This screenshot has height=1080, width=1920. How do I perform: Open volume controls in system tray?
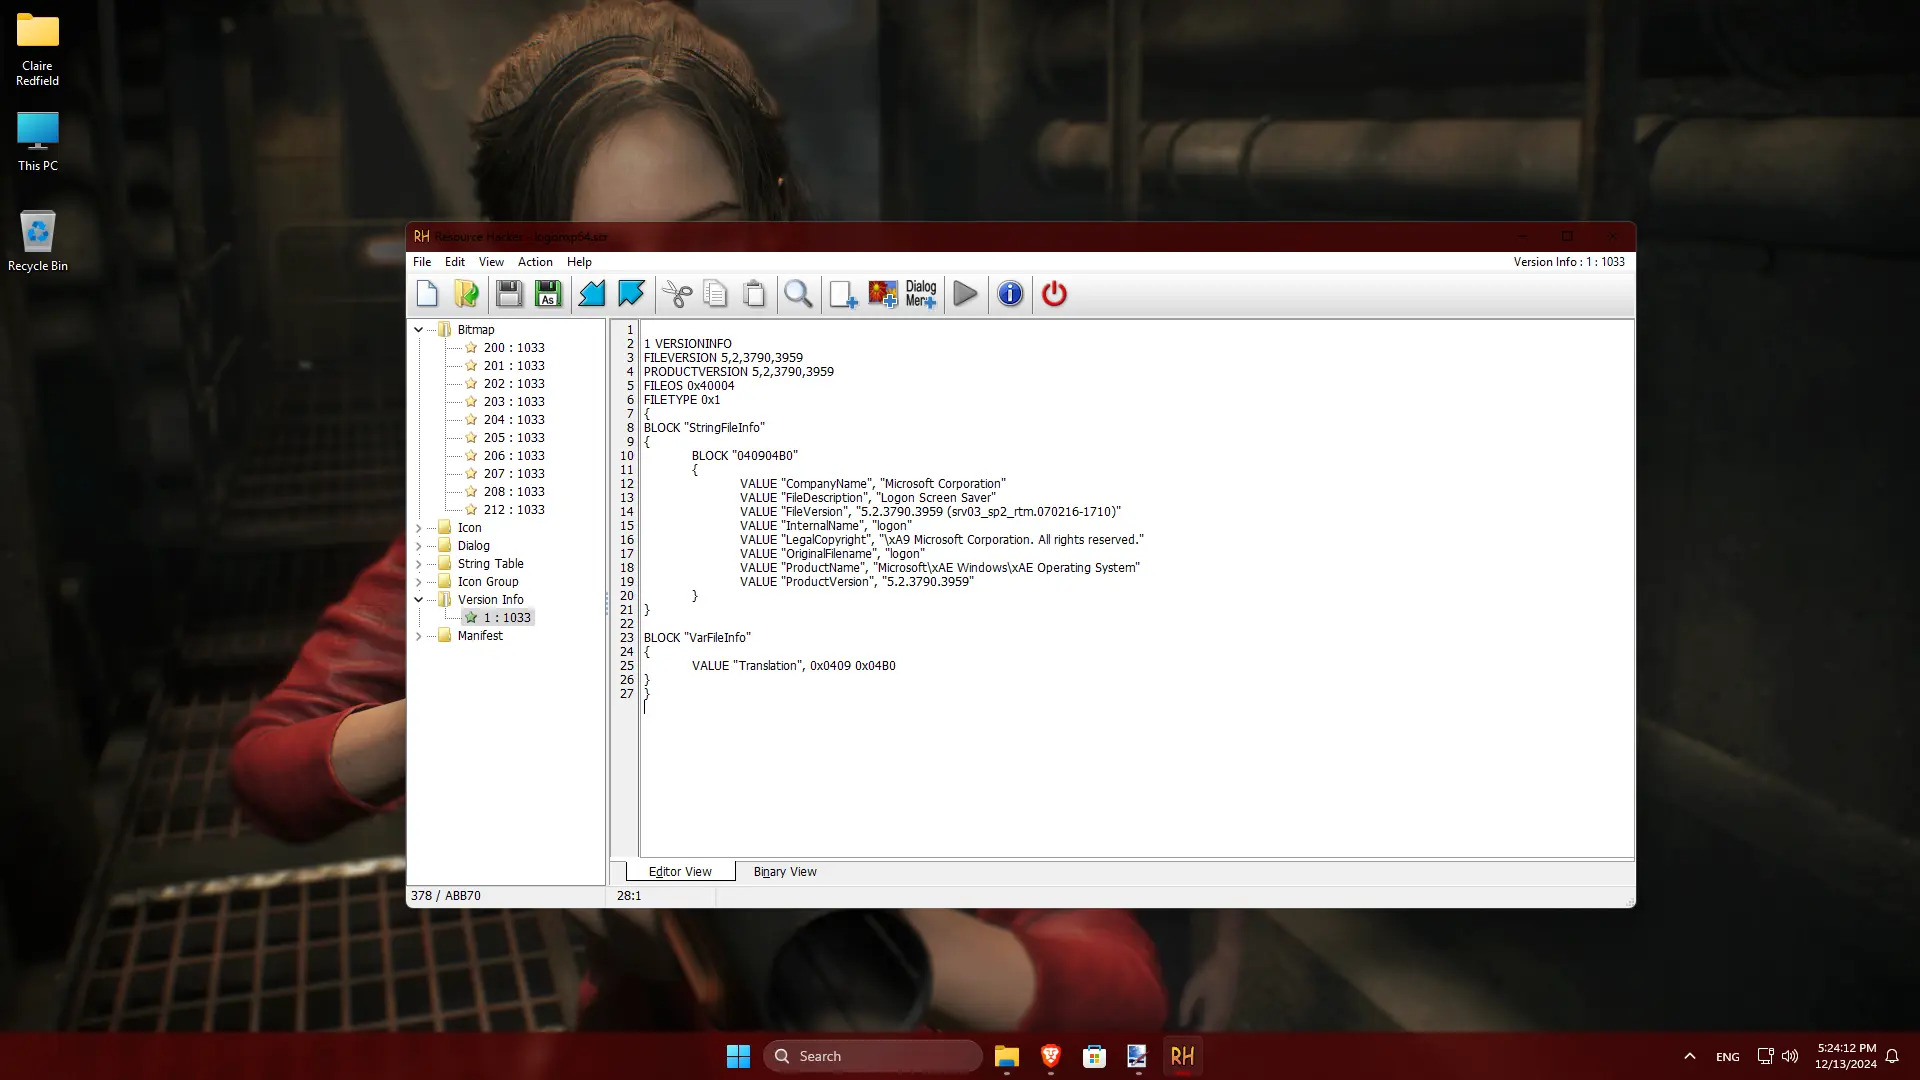(1790, 1056)
